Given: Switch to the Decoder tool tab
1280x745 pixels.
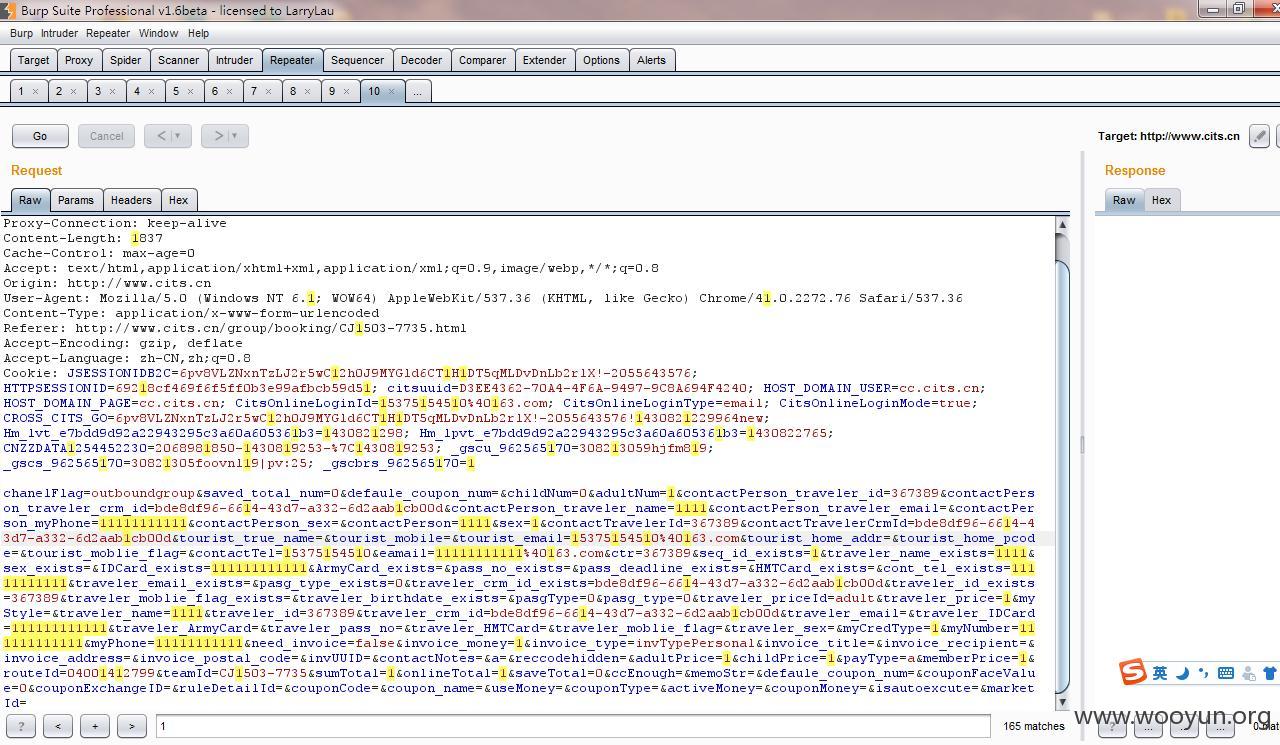Looking at the screenshot, I should (421, 60).
